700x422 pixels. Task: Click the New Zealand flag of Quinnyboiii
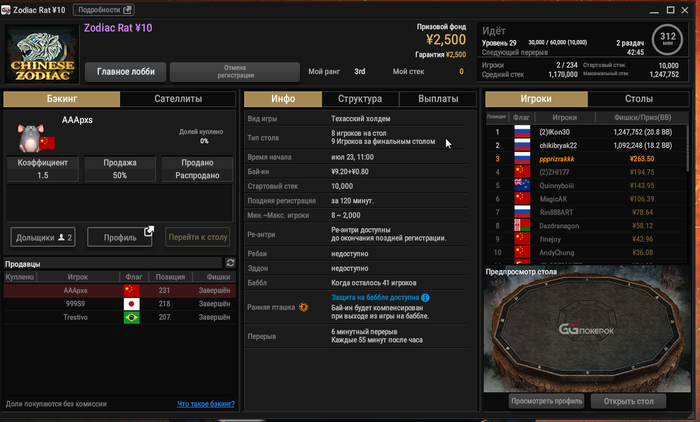tap(522, 185)
